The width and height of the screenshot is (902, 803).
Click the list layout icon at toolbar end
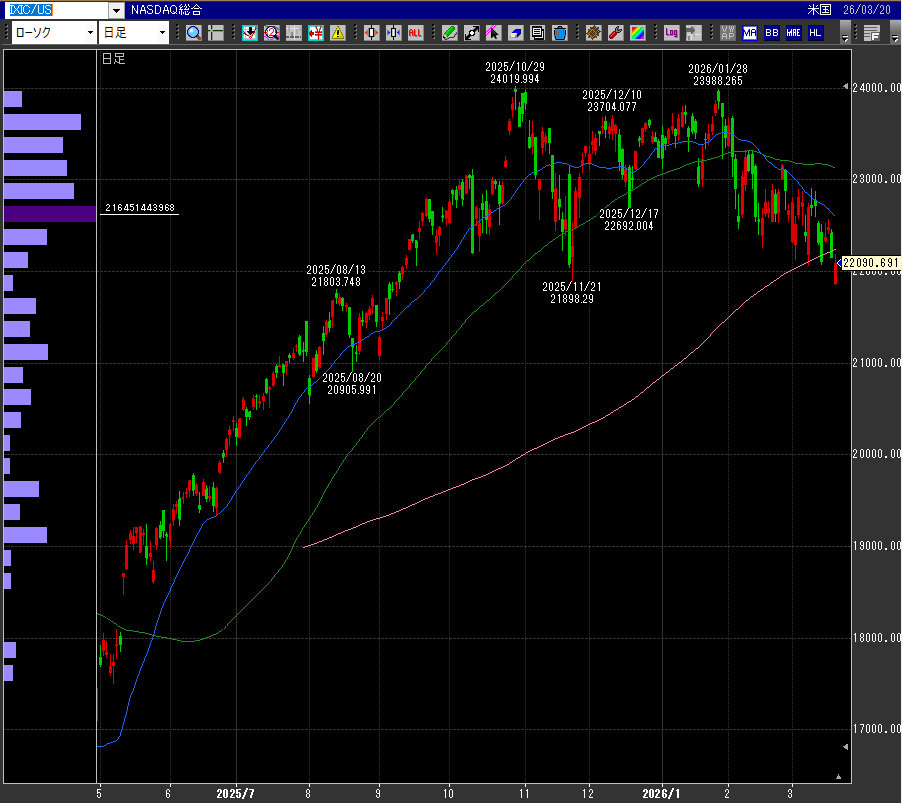[872, 33]
